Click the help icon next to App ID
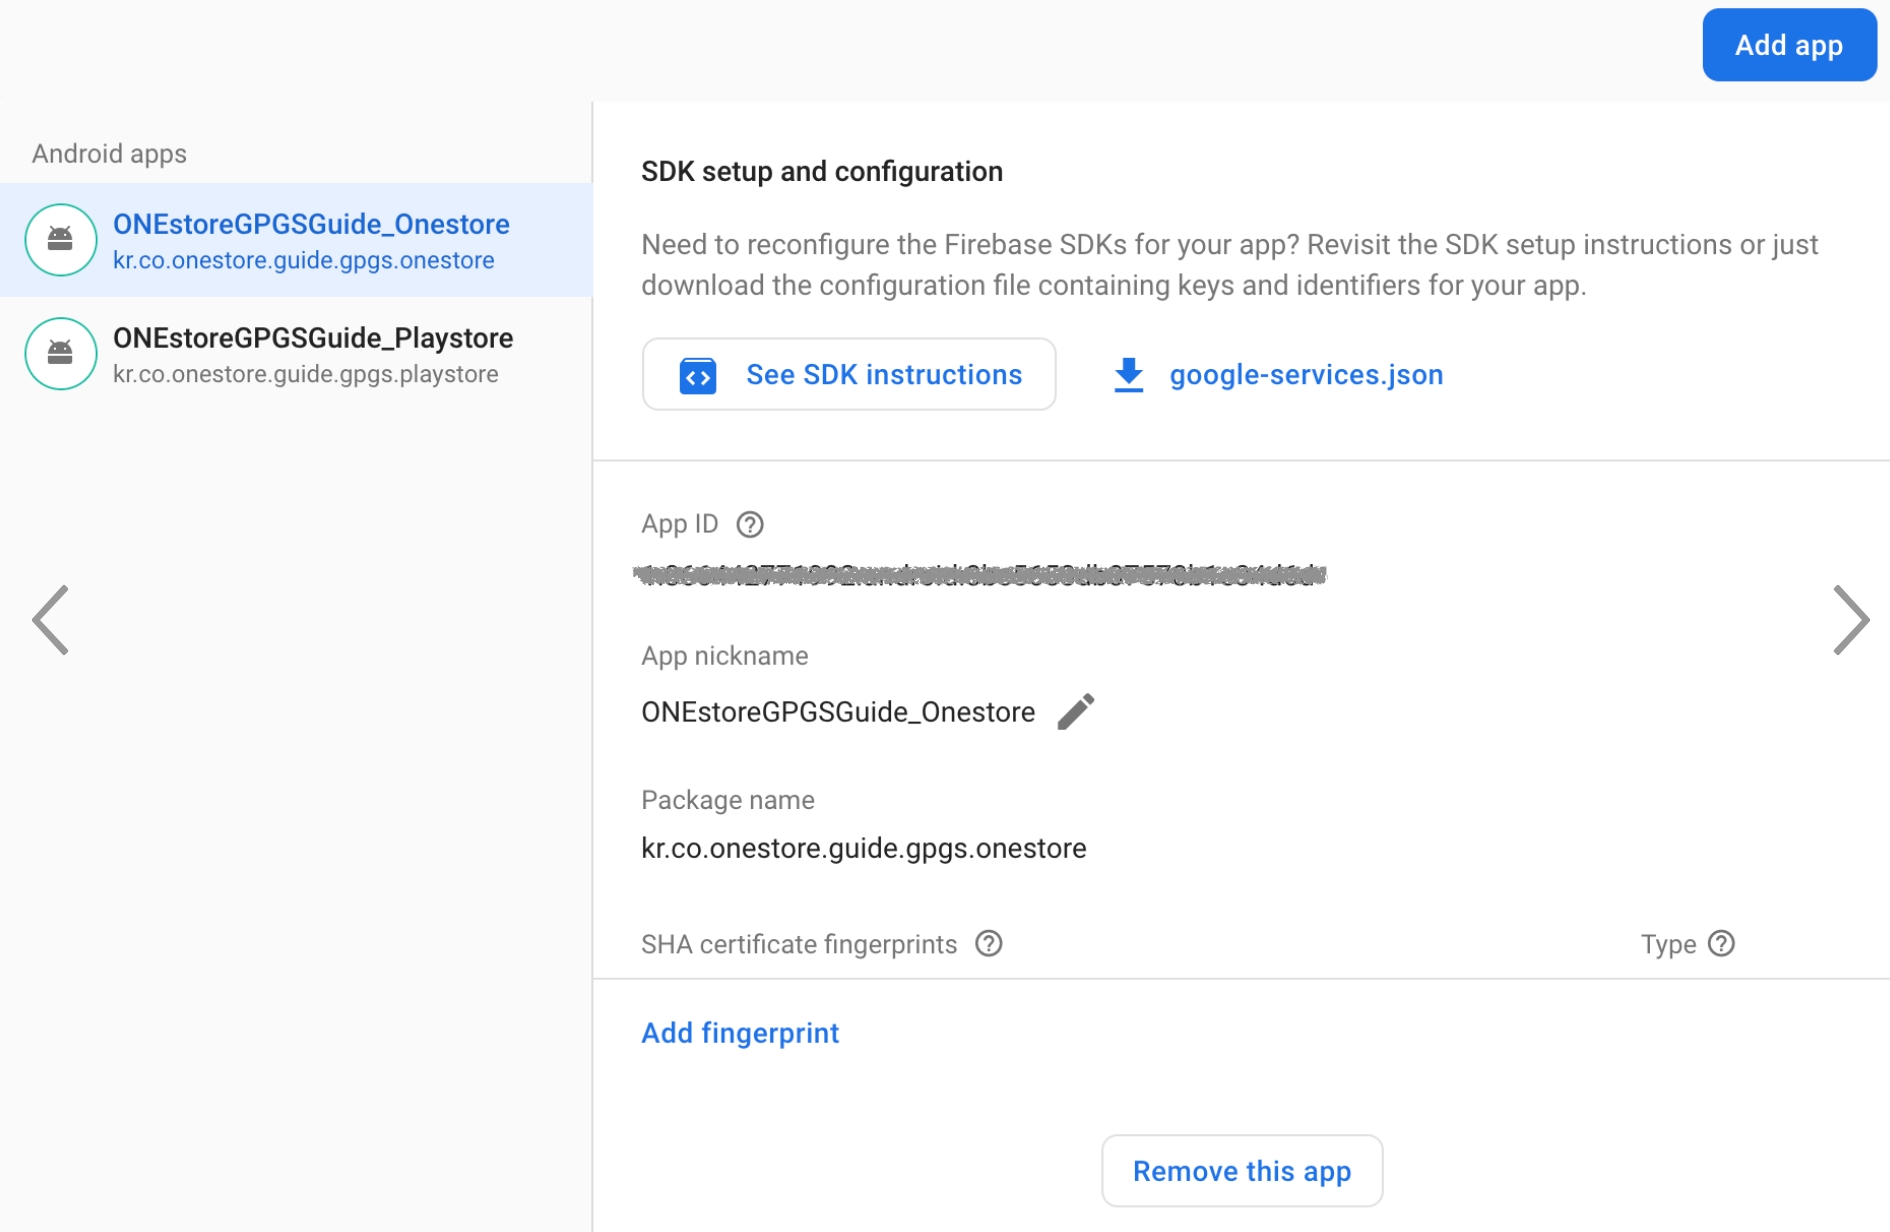Viewport: 1890px width, 1232px height. pos(750,524)
